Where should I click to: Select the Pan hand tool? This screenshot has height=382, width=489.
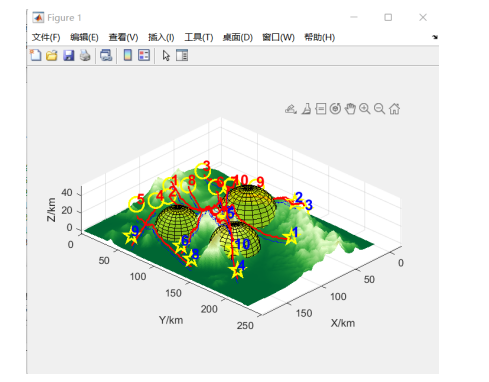350,109
